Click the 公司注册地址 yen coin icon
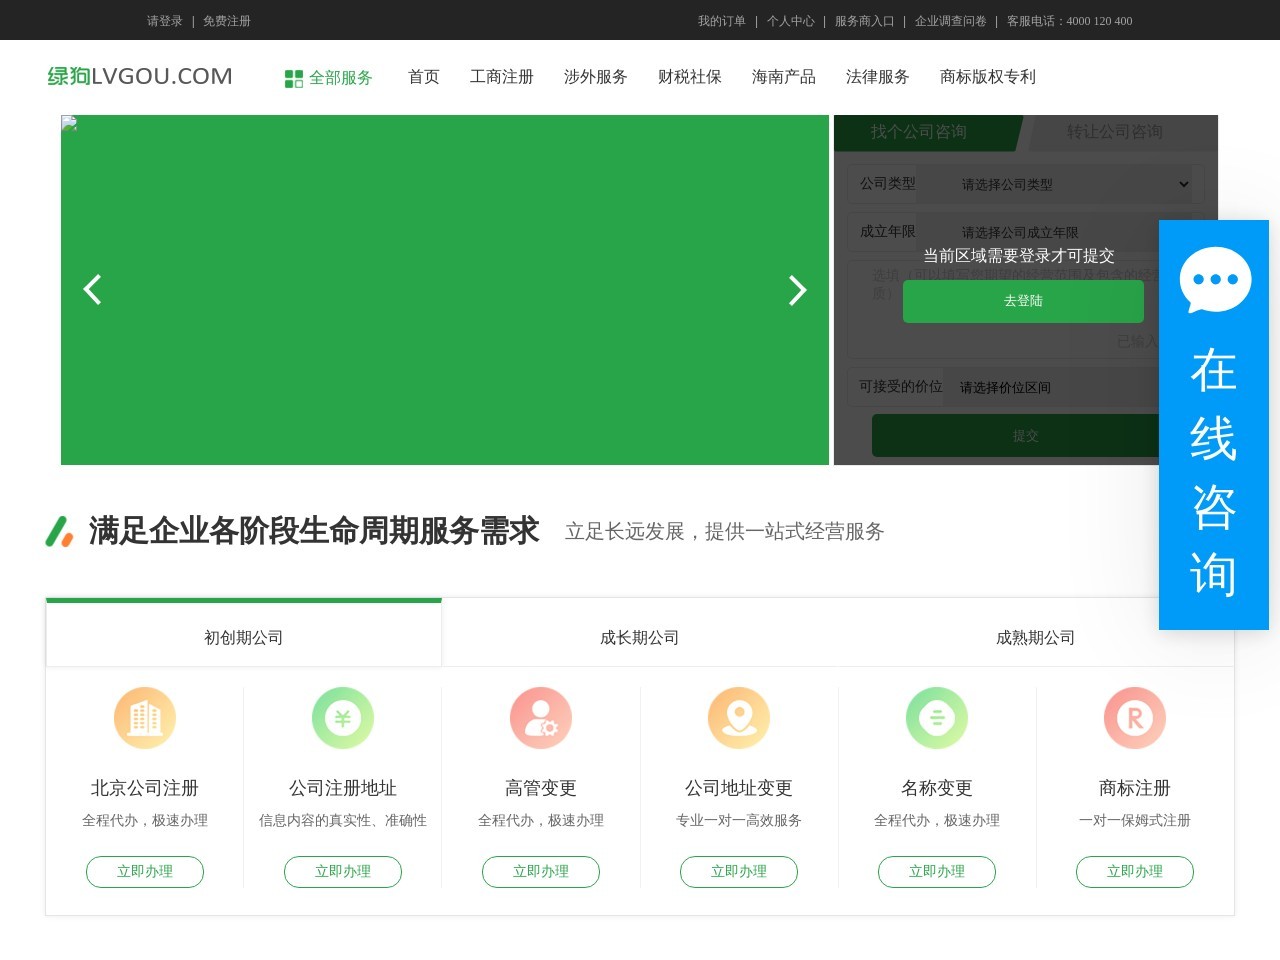Viewport: 1280px width, 960px height. 343,717
